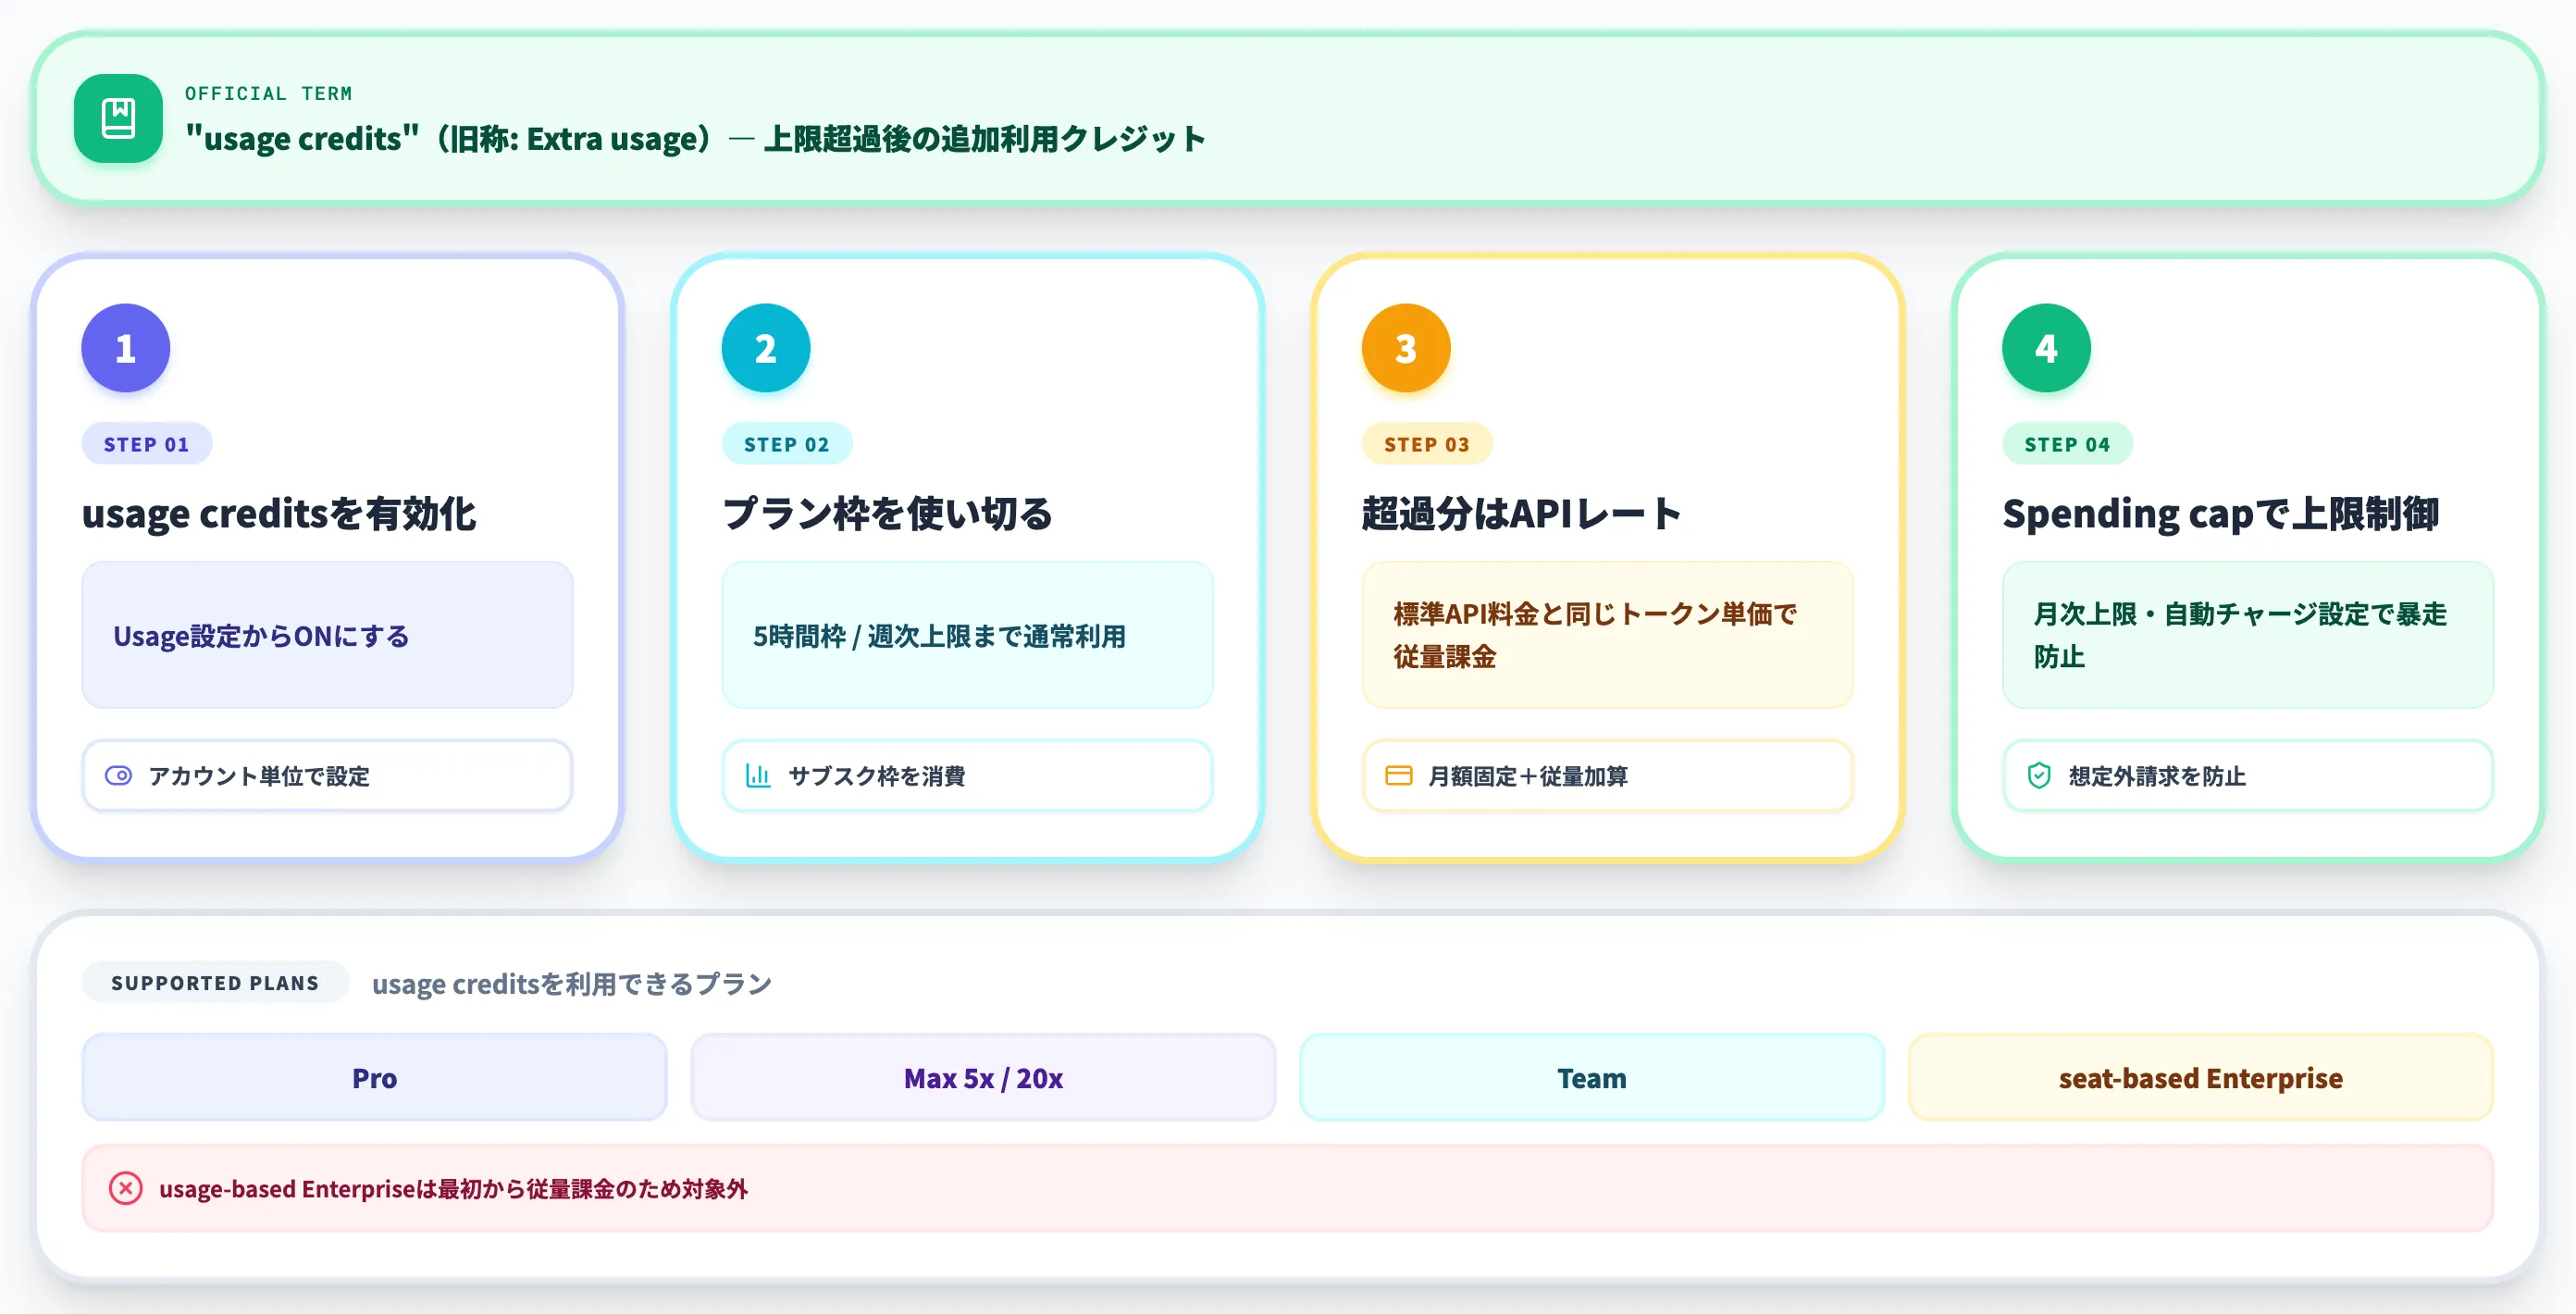Click the text usage creditsを利用できるプラン

point(571,983)
